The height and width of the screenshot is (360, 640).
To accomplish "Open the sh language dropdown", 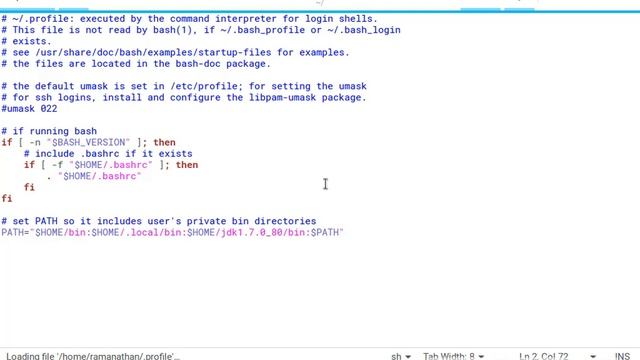I will [401, 356].
